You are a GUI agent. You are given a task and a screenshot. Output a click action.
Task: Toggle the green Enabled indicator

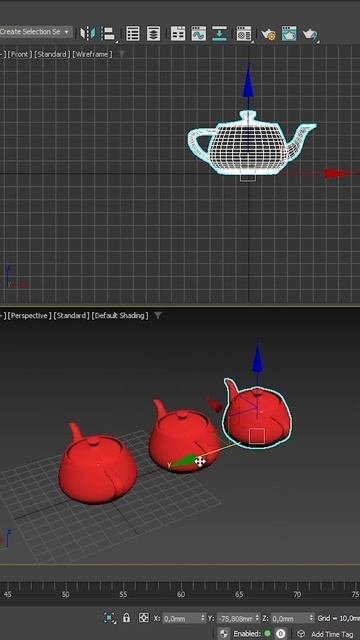pos(267,633)
